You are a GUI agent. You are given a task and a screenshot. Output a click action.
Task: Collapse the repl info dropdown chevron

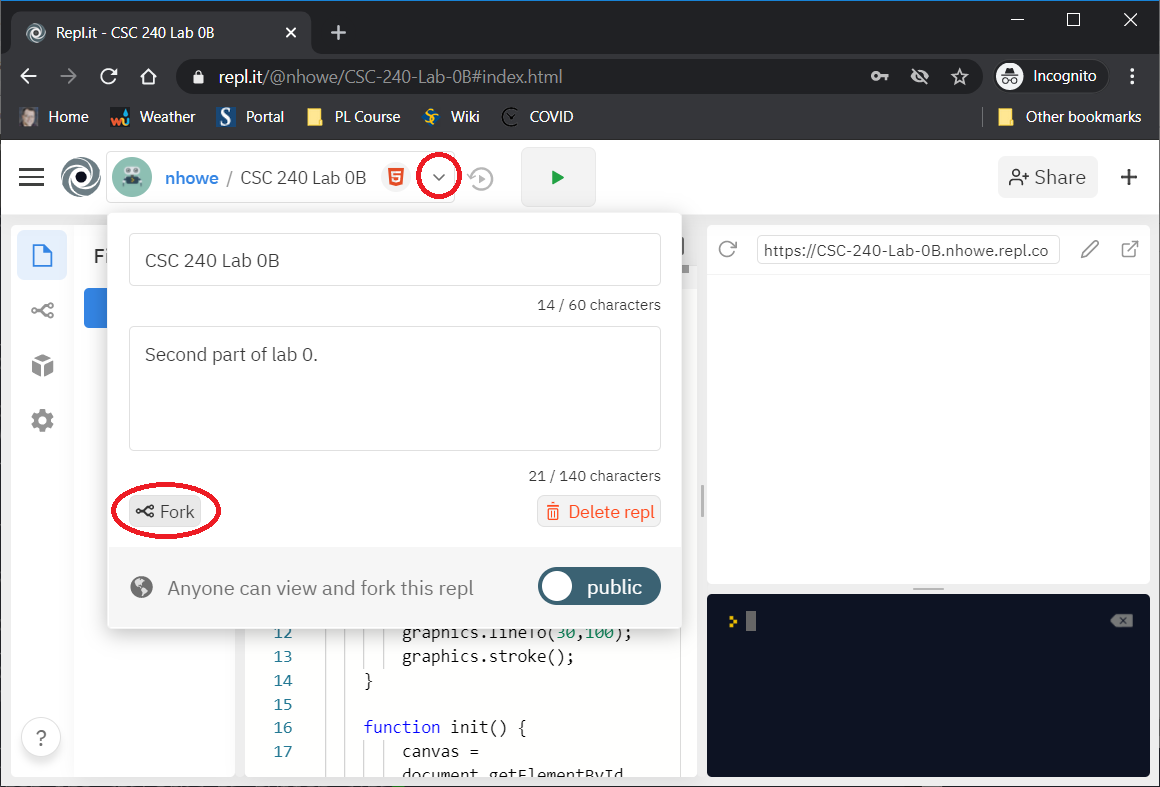pyautogui.click(x=439, y=178)
